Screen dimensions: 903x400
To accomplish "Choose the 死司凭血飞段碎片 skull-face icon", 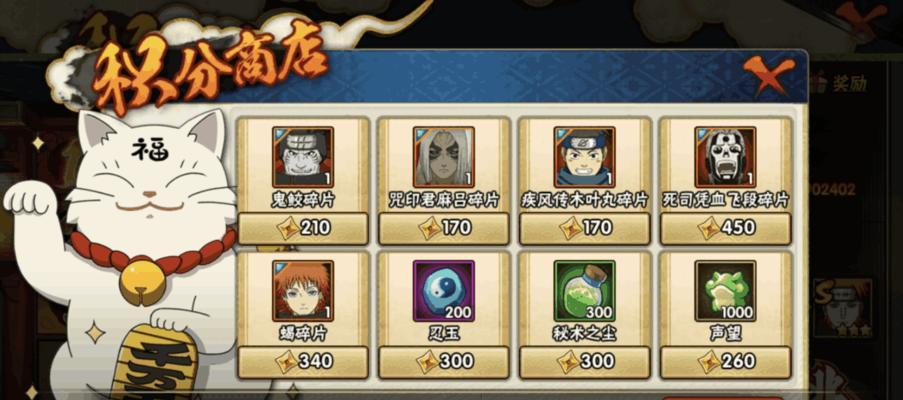I will click(x=725, y=157).
